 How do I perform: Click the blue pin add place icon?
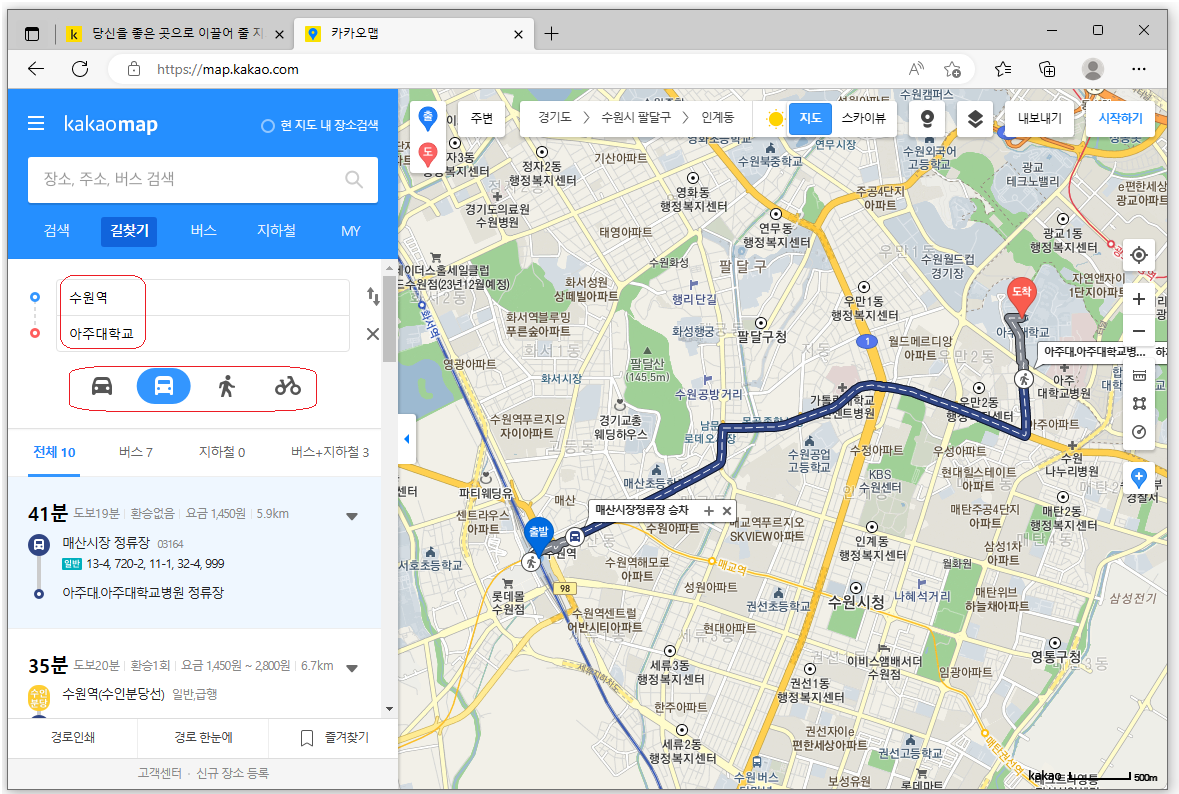[1139, 477]
